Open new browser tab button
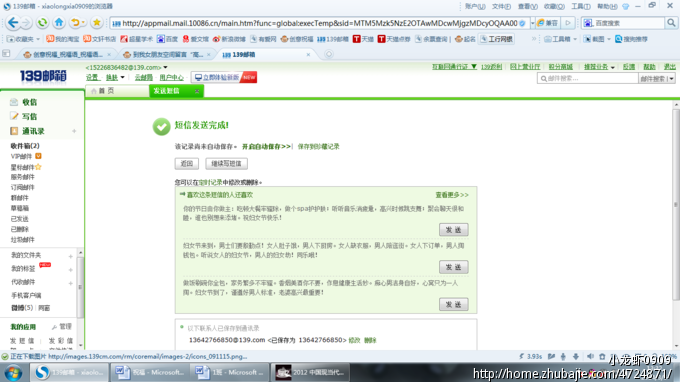Viewport: 680px width, 382px height. (329, 54)
